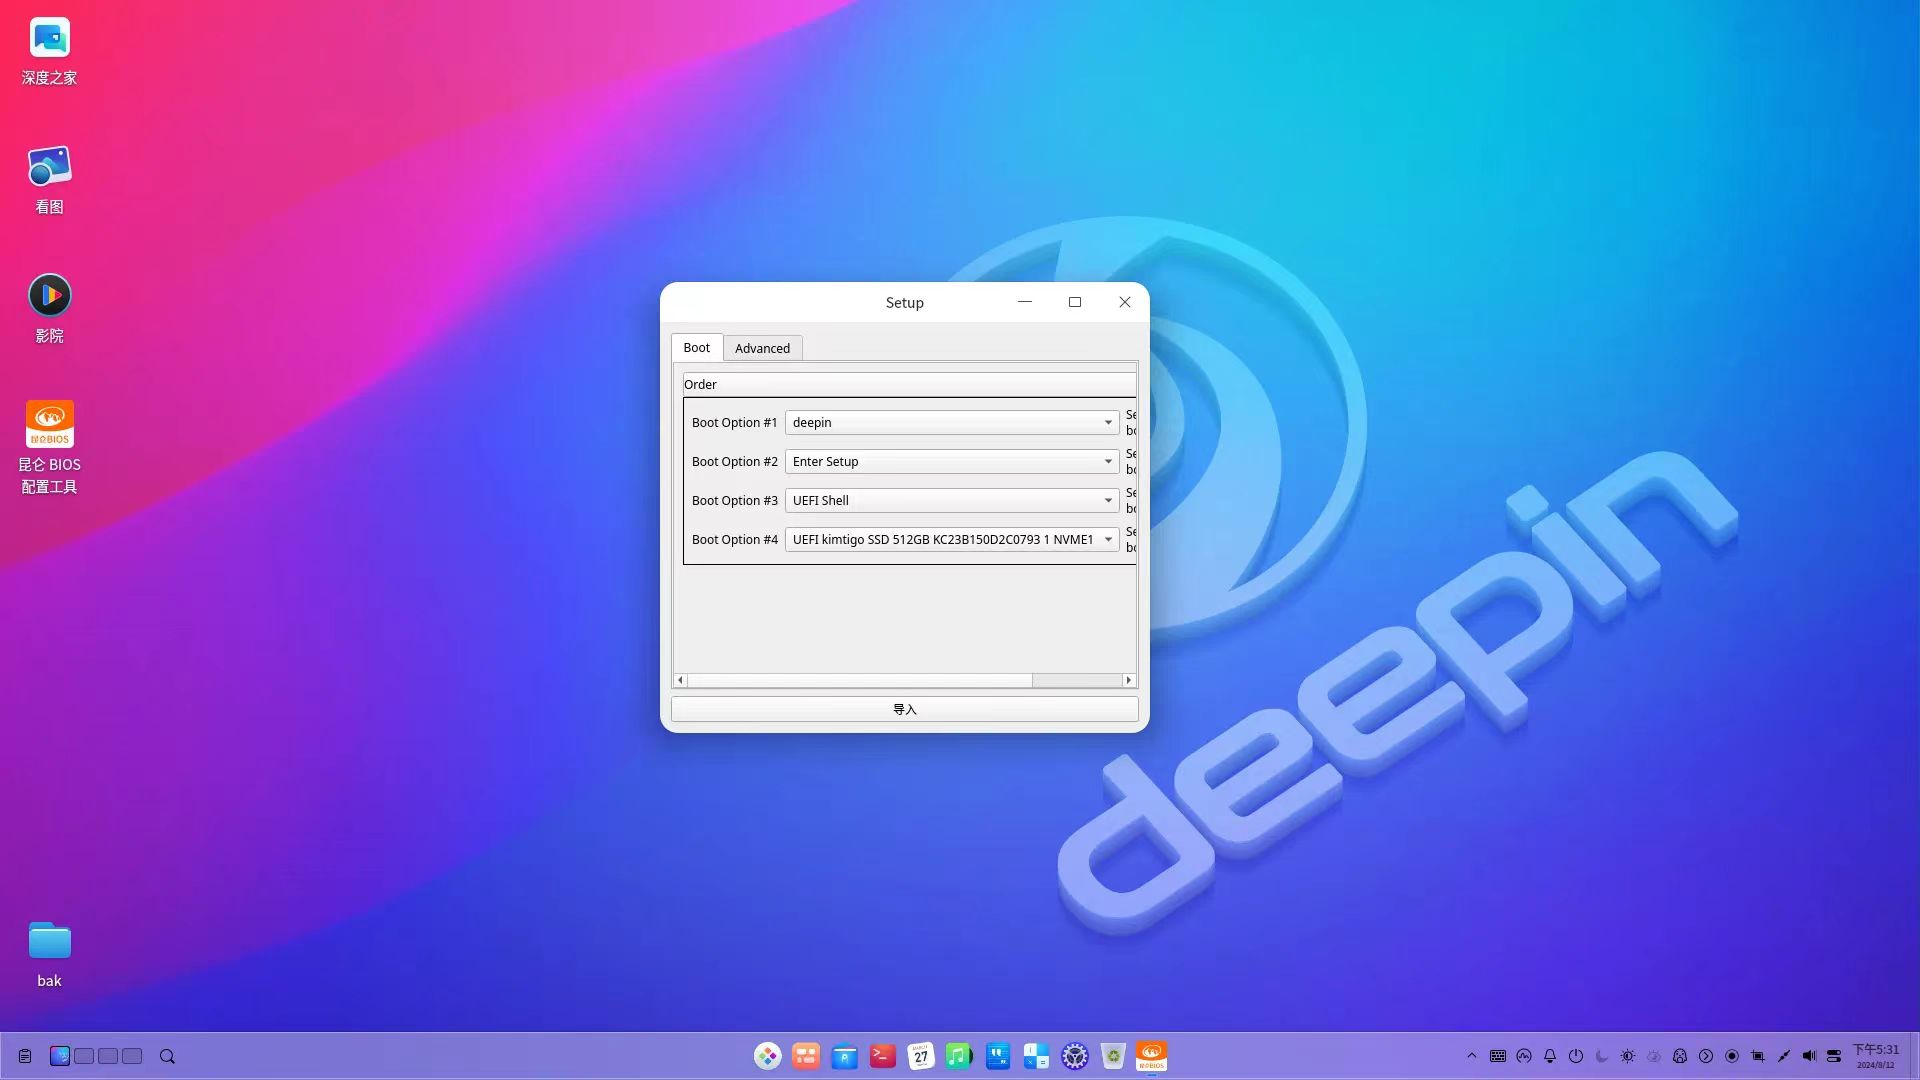This screenshot has width=1920, height=1080.
Task: Open the clock showing 下午5:31
Action: pos(1876,1056)
